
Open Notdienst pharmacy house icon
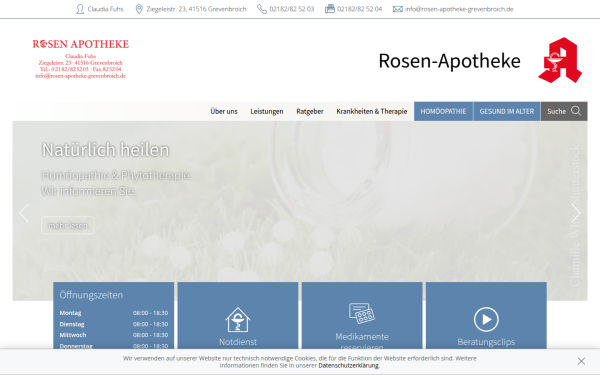[238, 320]
